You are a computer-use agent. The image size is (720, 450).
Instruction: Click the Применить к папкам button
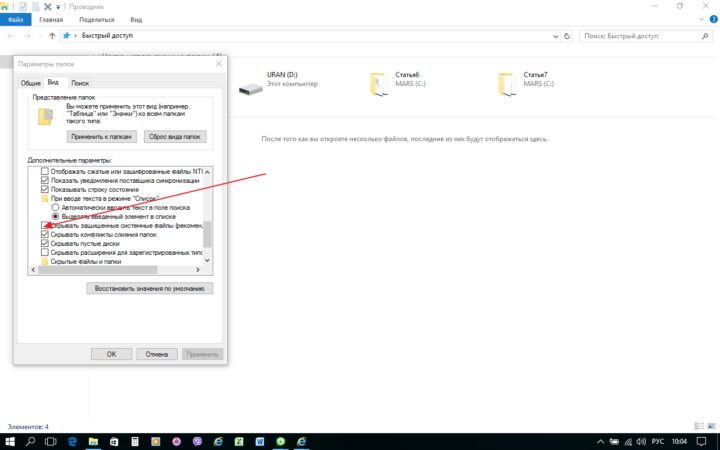point(101,136)
